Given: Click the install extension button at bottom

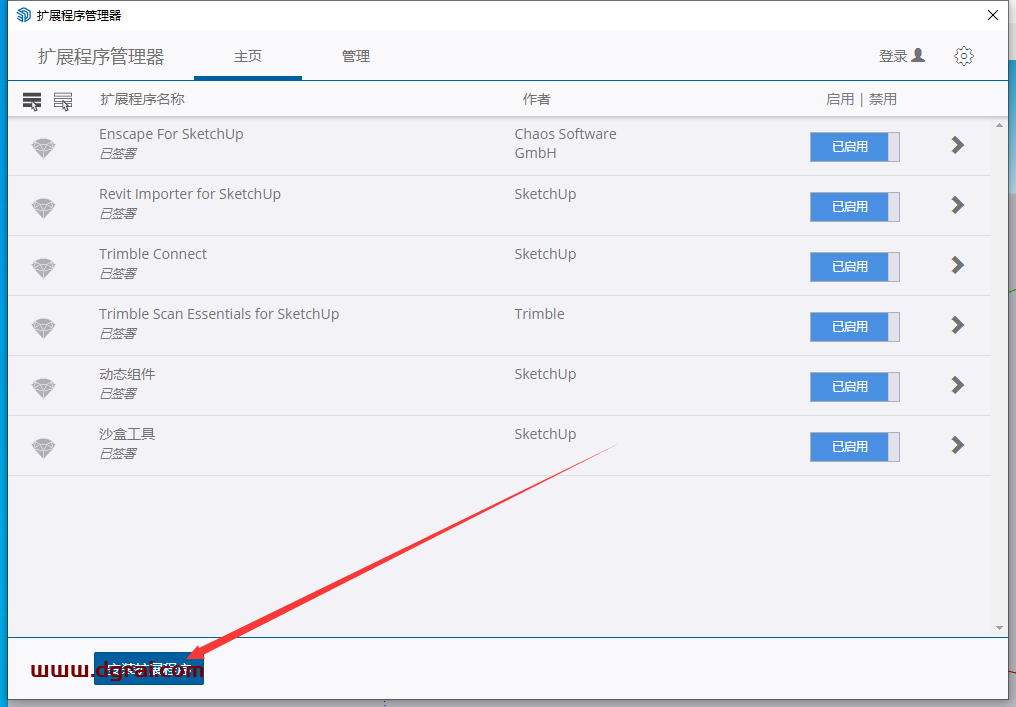Looking at the screenshot, I should point(149,668).
